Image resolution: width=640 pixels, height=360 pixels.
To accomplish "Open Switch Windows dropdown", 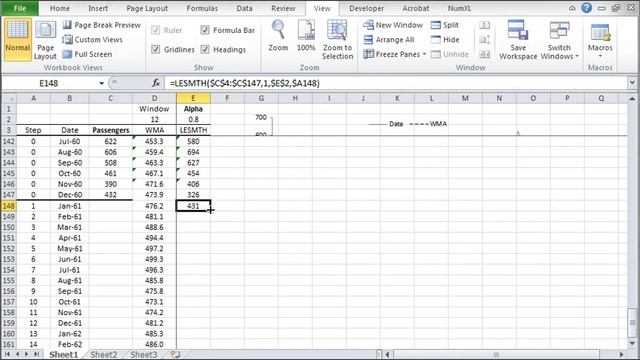I will click(559, 40).
